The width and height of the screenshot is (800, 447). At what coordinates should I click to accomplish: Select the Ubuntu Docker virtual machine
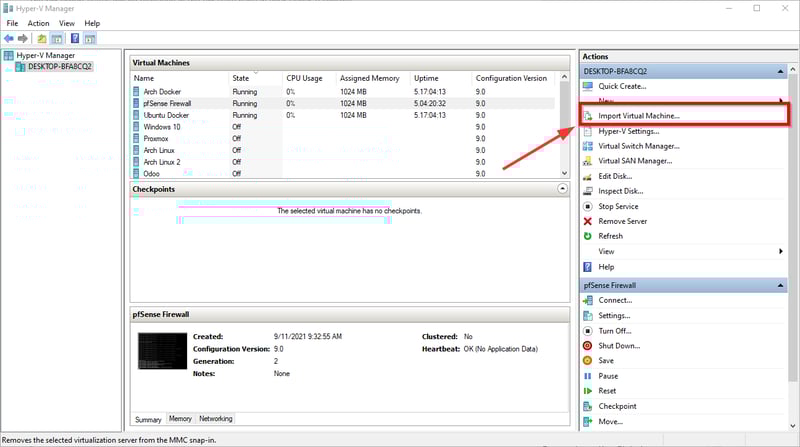pos(166,115)
